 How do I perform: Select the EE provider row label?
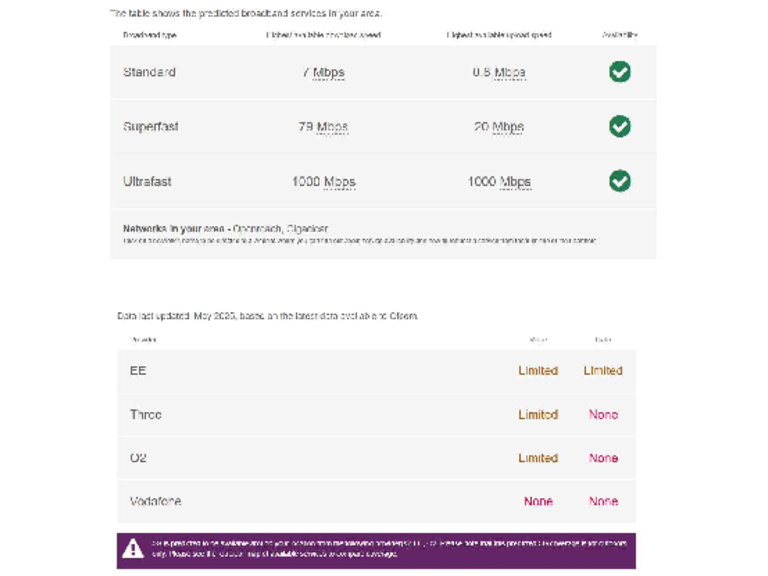[138, 370]
